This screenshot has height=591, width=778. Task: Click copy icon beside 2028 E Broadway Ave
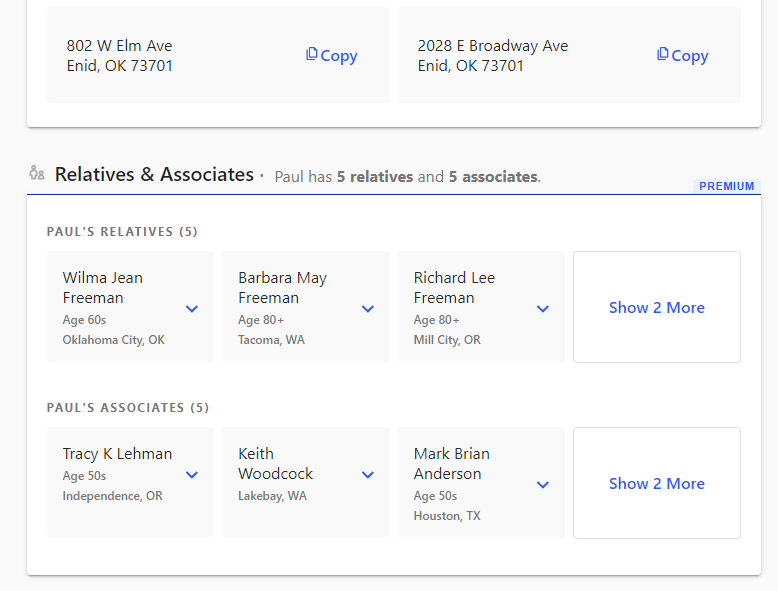point(662,54)
